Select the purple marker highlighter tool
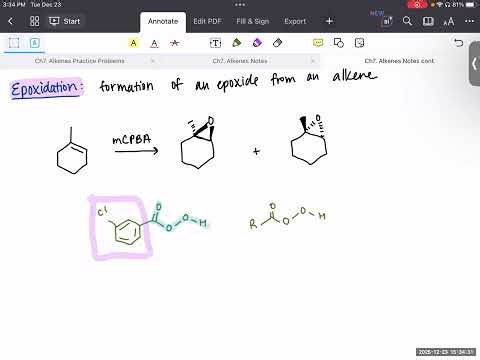Image resolution: width=480 pixels, height=360 pixels. coord(257,43)
